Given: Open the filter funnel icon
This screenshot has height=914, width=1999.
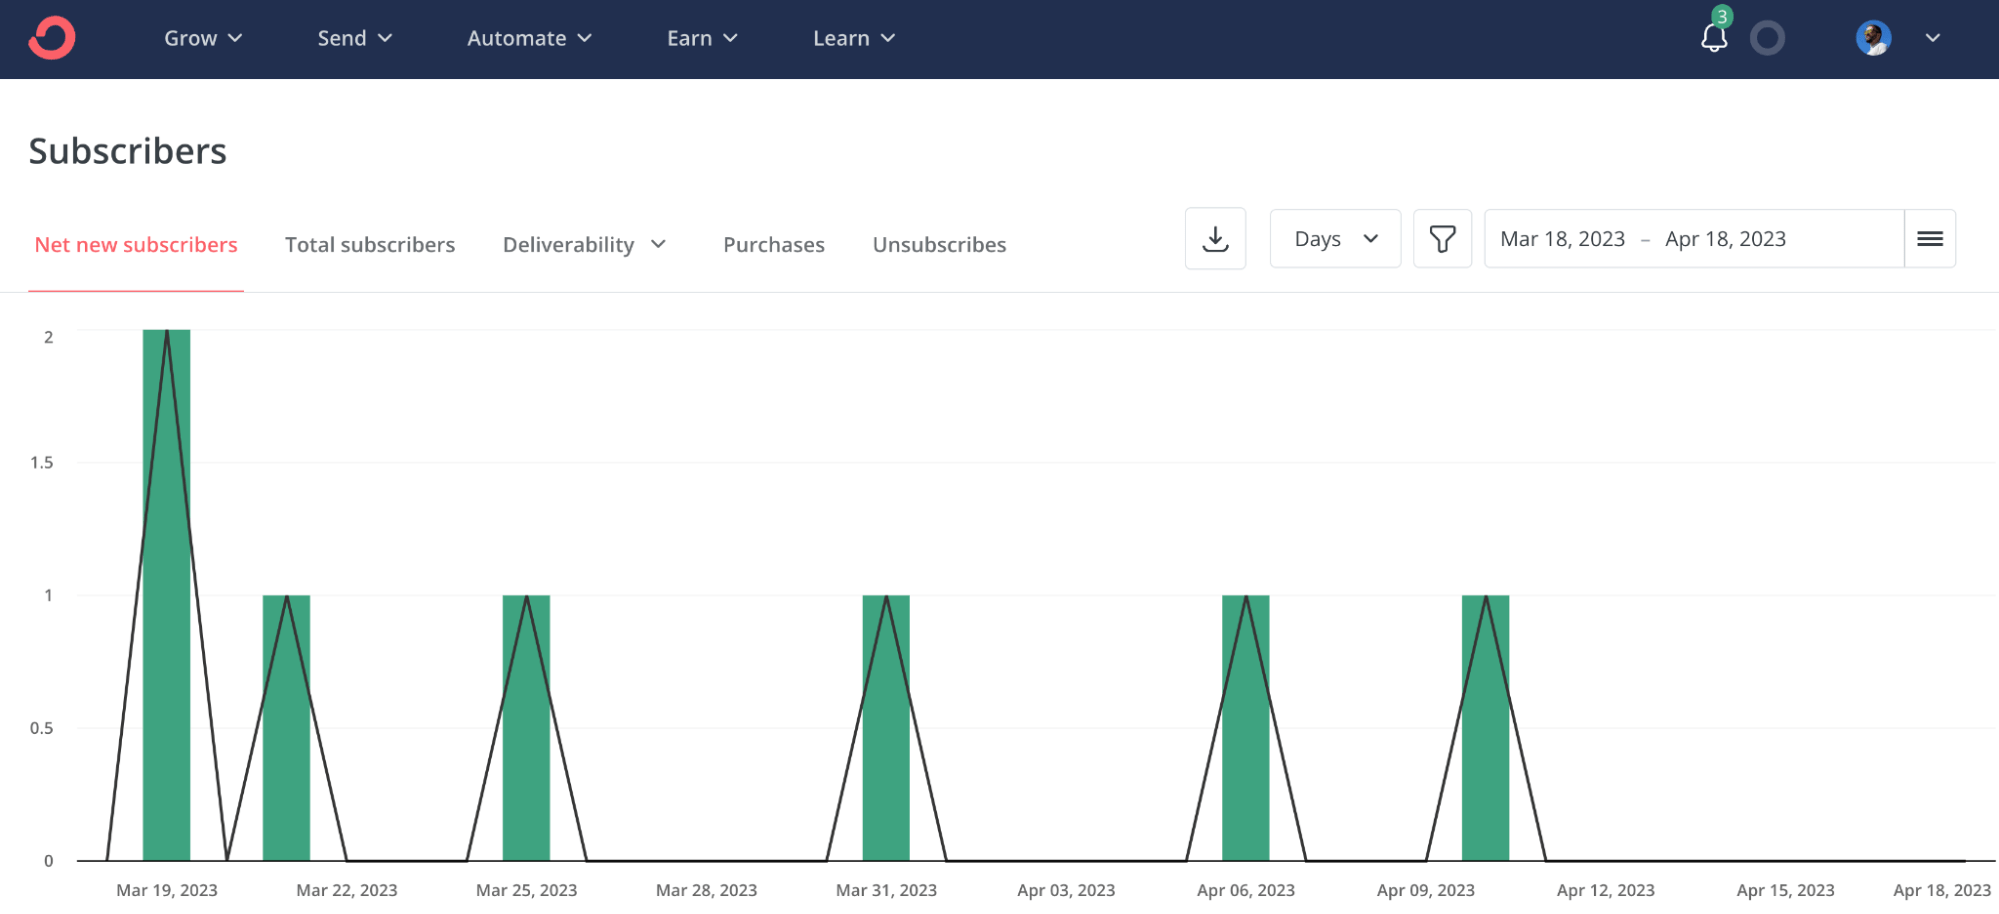Looking at the screenshot, I should [1443, 238].
